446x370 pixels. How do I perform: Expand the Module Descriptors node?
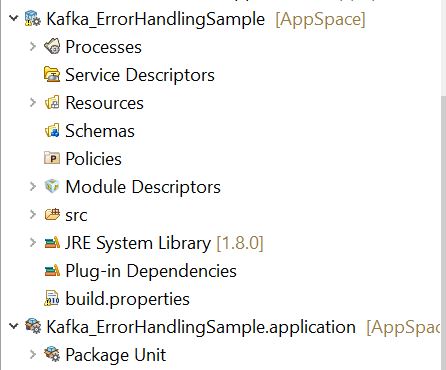pyautogui.click(x=33, y=186)
